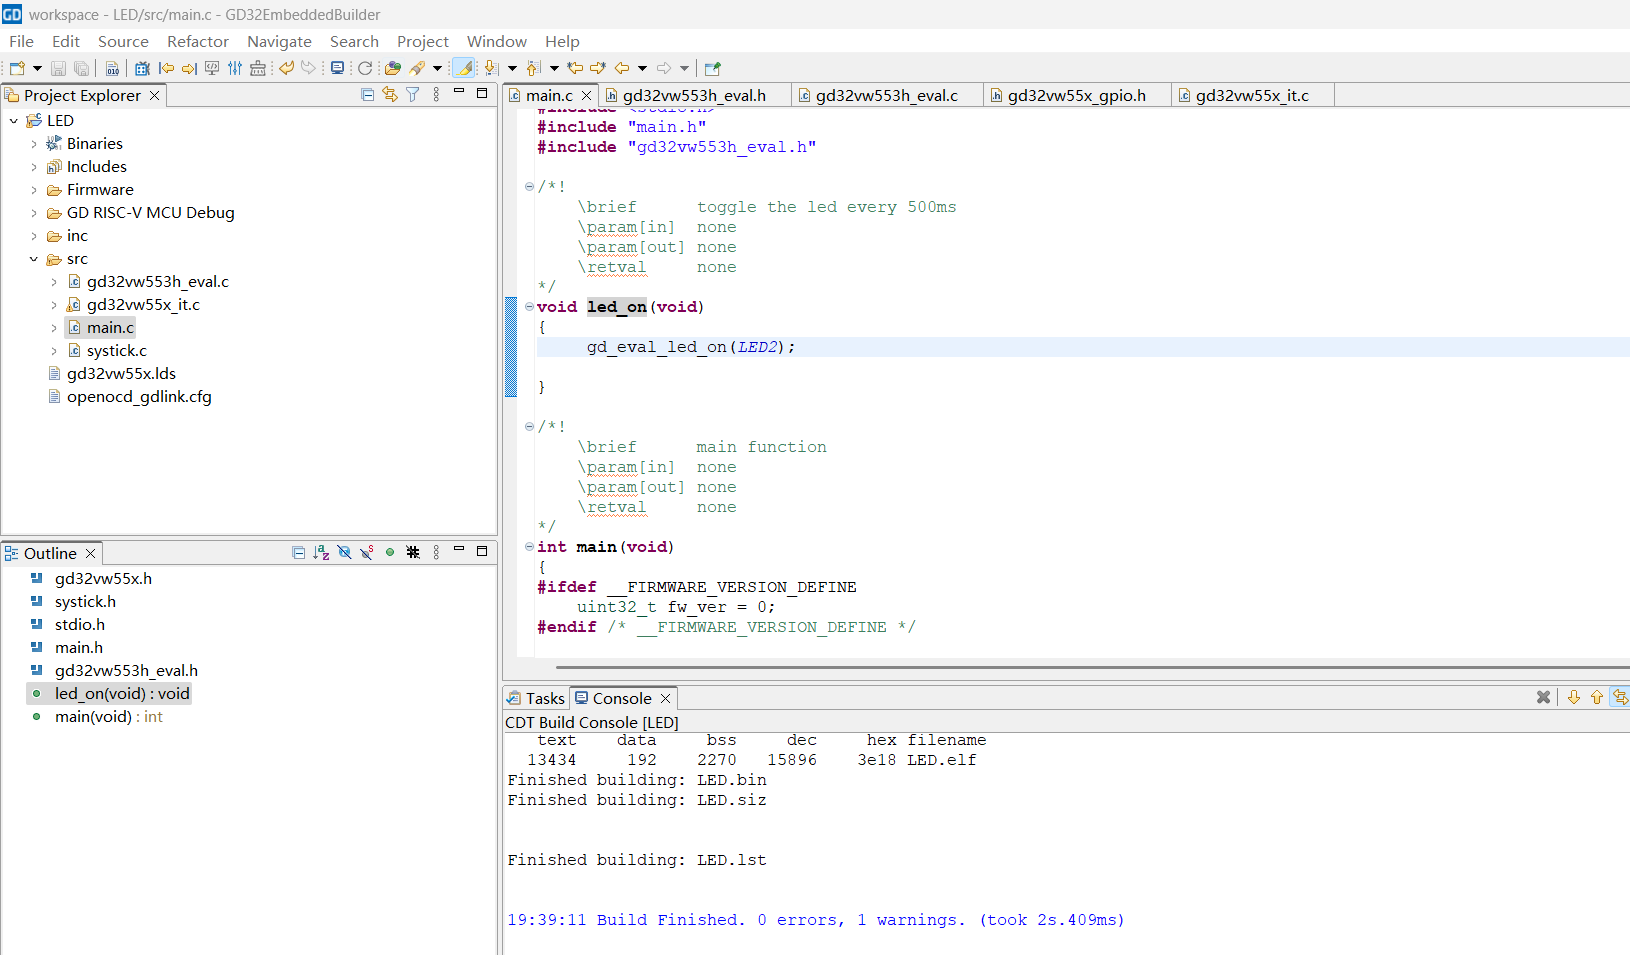Go to next console error arrow
1630x955 pixels.
tap(1573, 697)
